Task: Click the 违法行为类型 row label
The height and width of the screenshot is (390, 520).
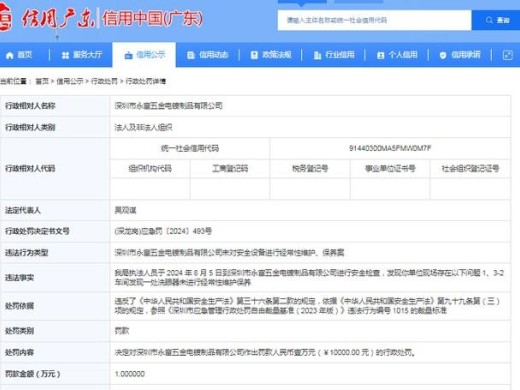Action: click(x=26, y=253)
